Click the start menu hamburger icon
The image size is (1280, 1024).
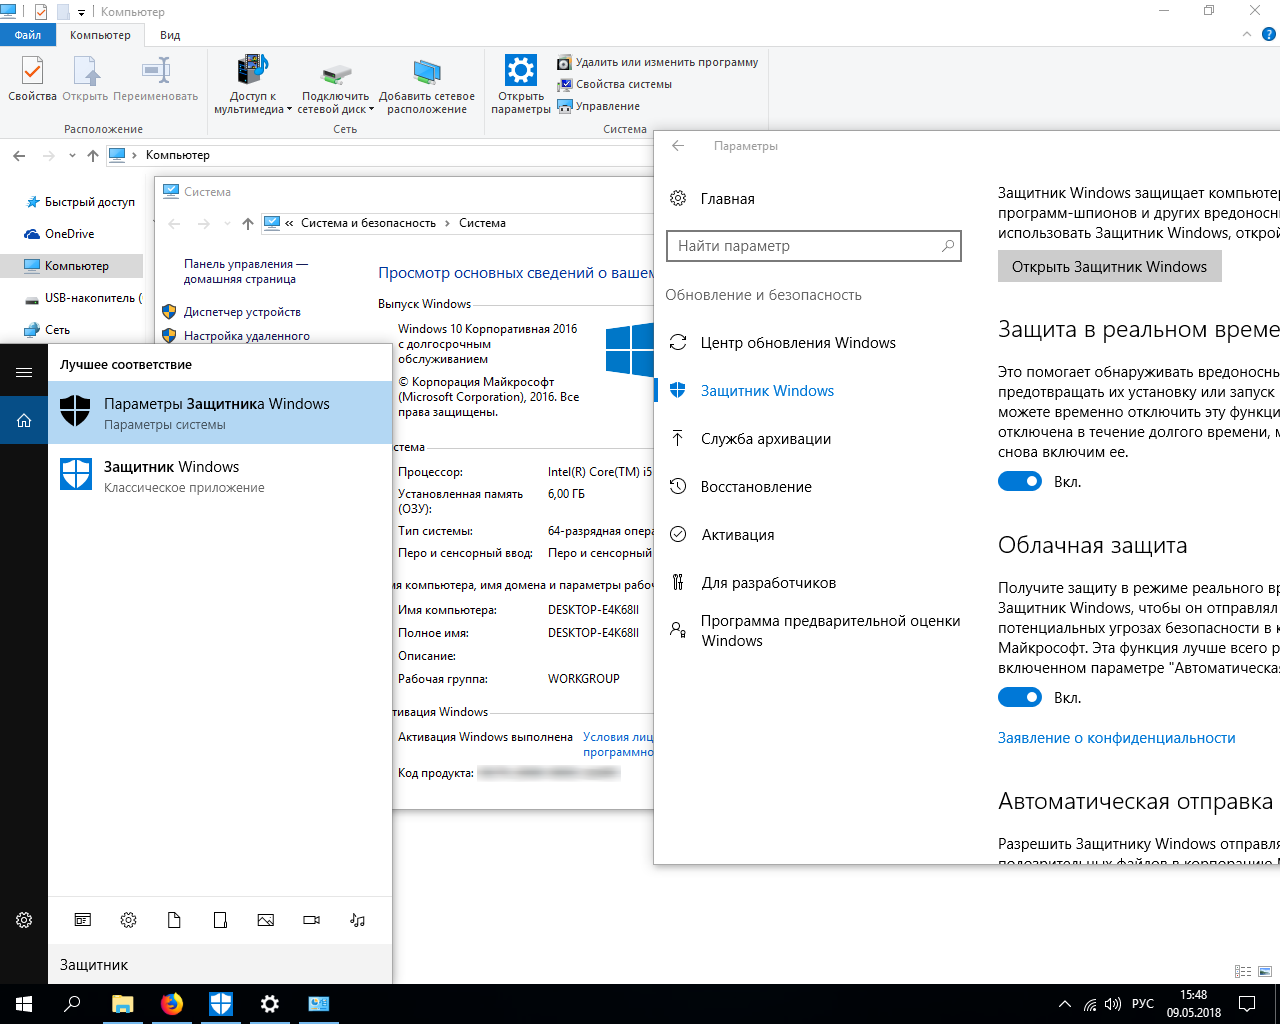pyautogui.click(x=24, y=372)
